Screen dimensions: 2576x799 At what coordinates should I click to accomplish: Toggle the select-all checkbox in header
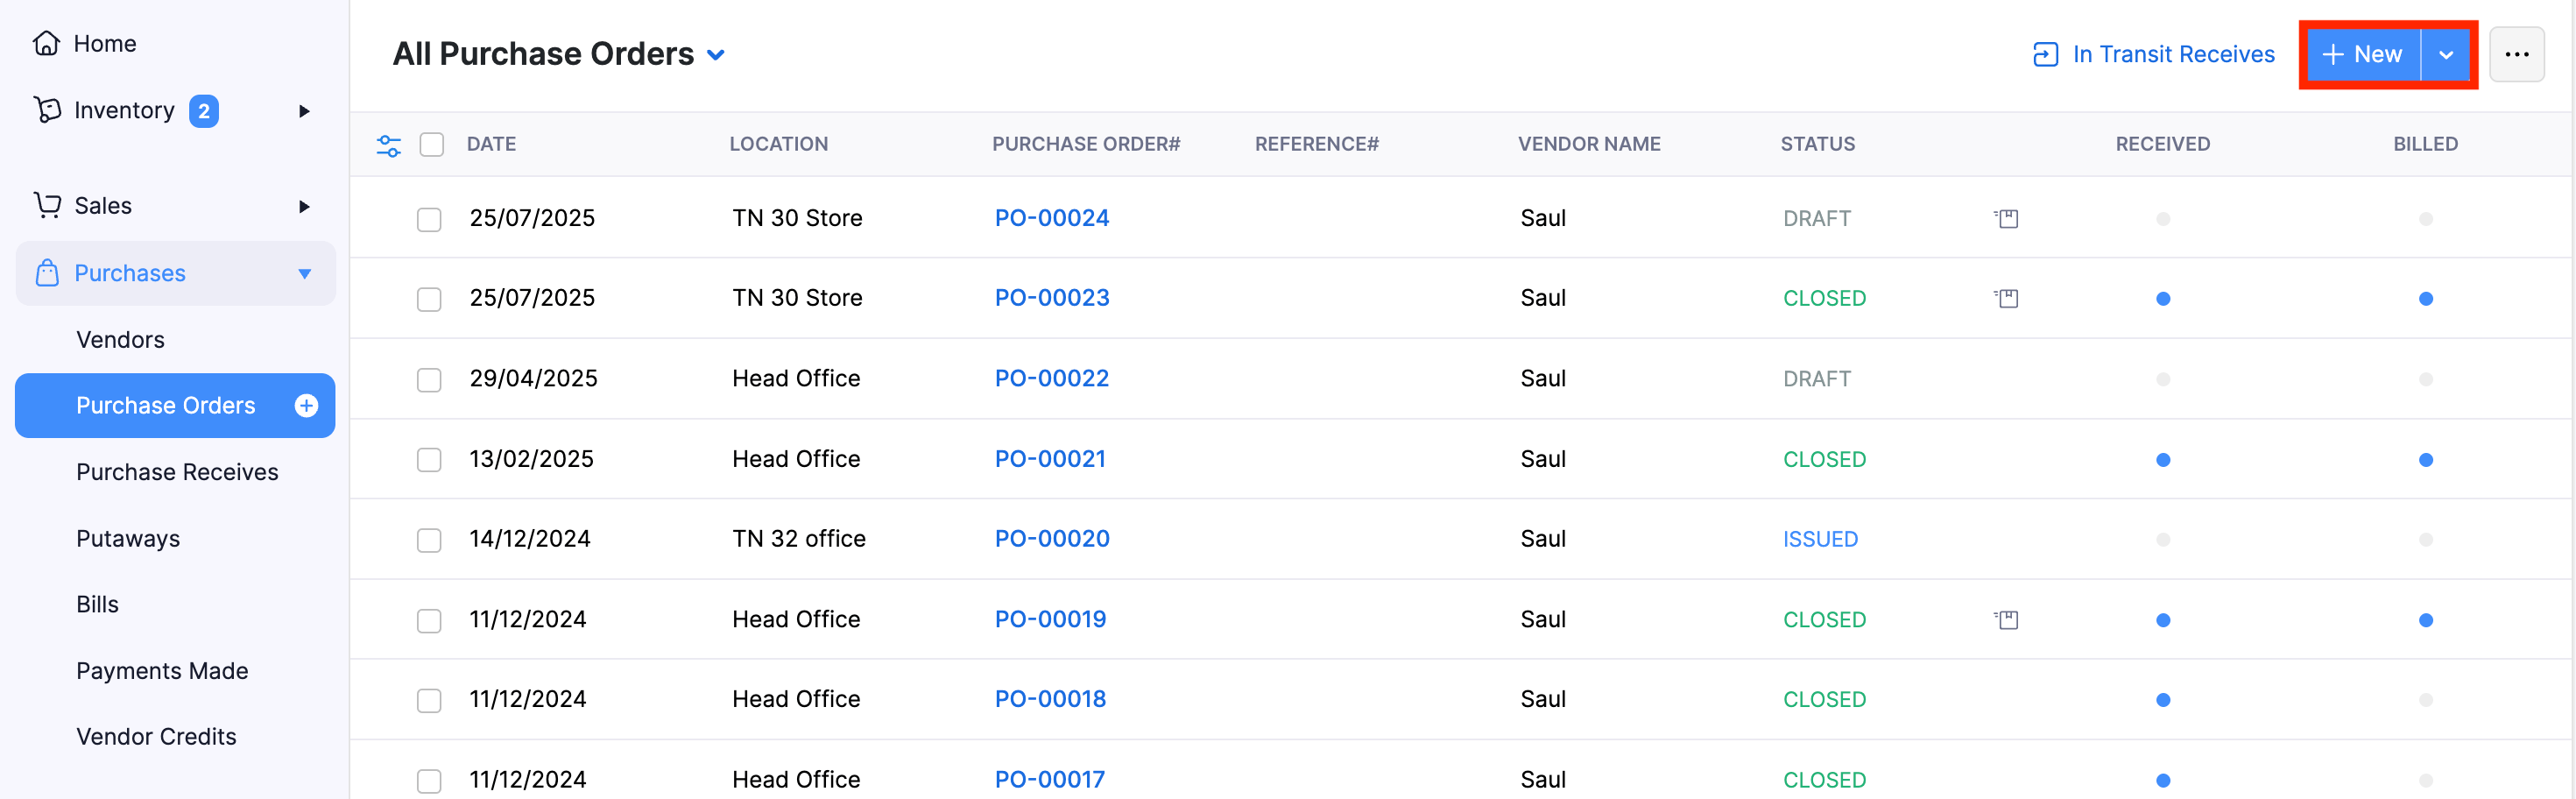pyautogui.click(x=431, y=145)
